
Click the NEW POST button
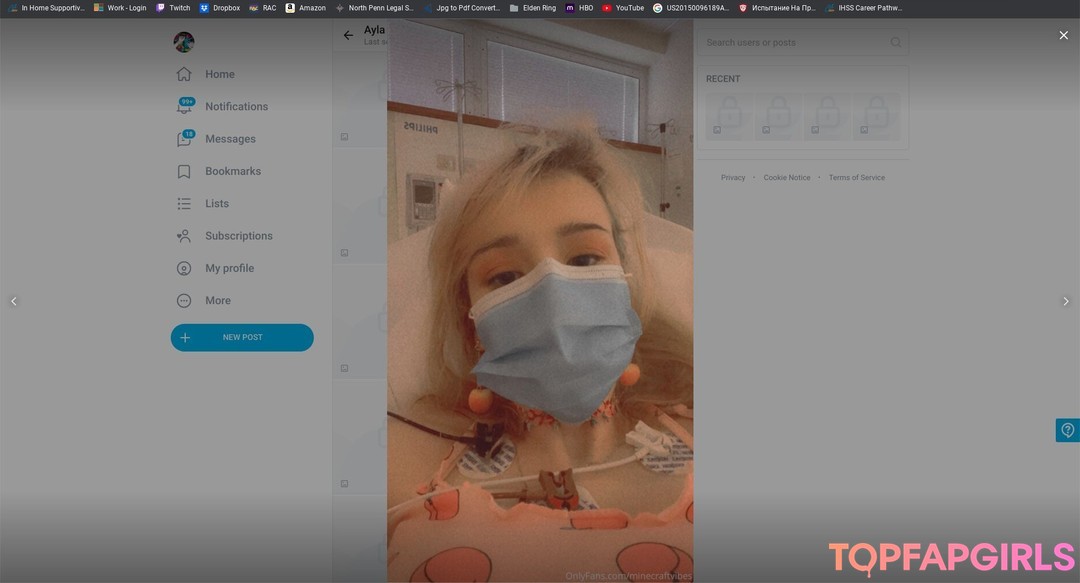(x=242, y=338)
